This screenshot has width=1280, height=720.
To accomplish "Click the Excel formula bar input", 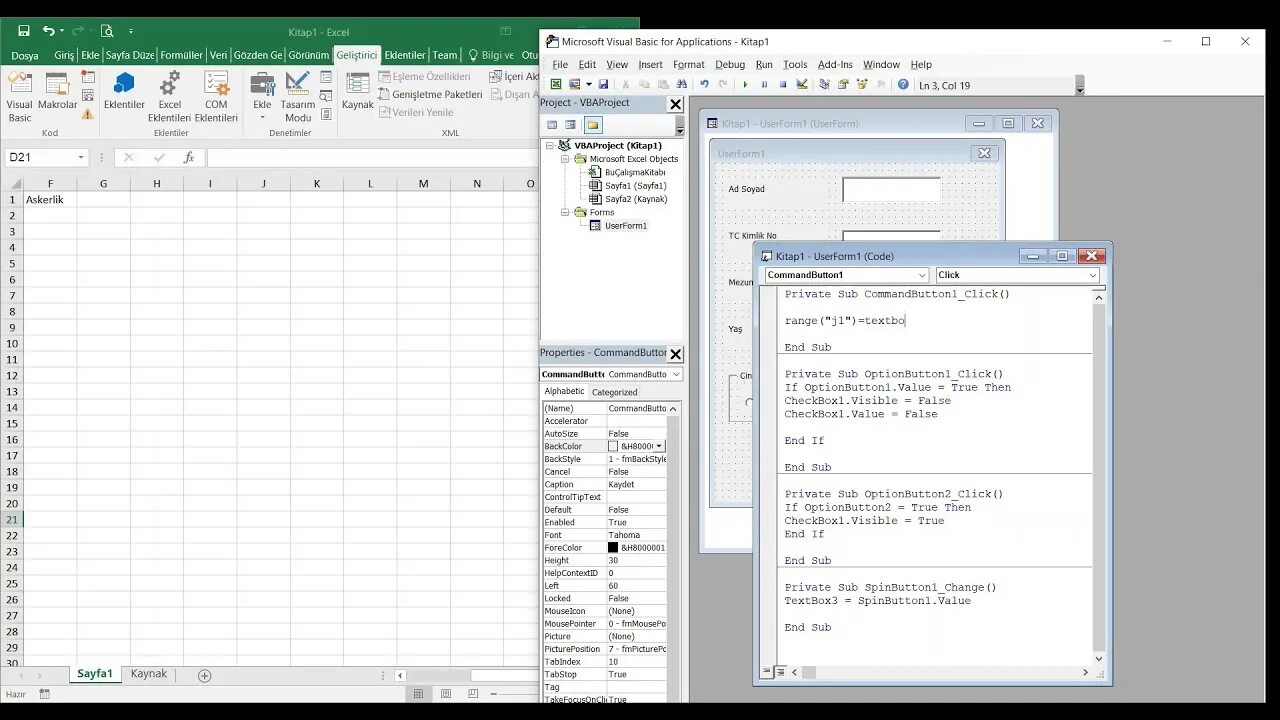I will 372,157.
